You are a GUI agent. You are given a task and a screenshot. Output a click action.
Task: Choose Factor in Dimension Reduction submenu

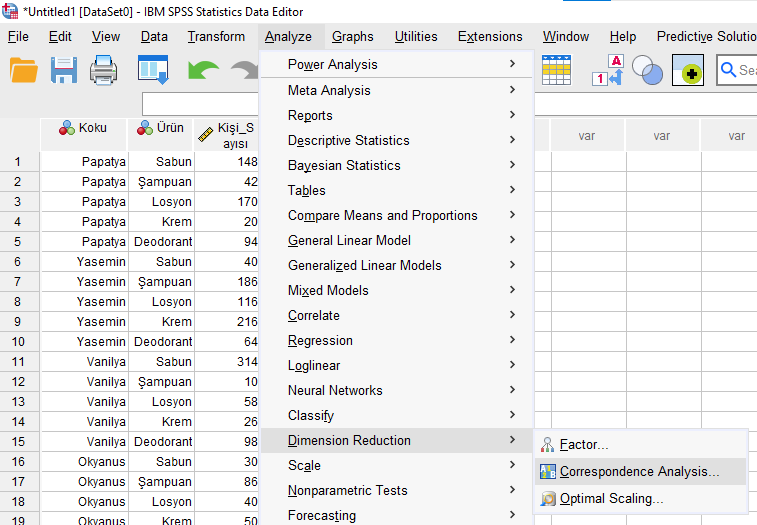coord(584,445)
